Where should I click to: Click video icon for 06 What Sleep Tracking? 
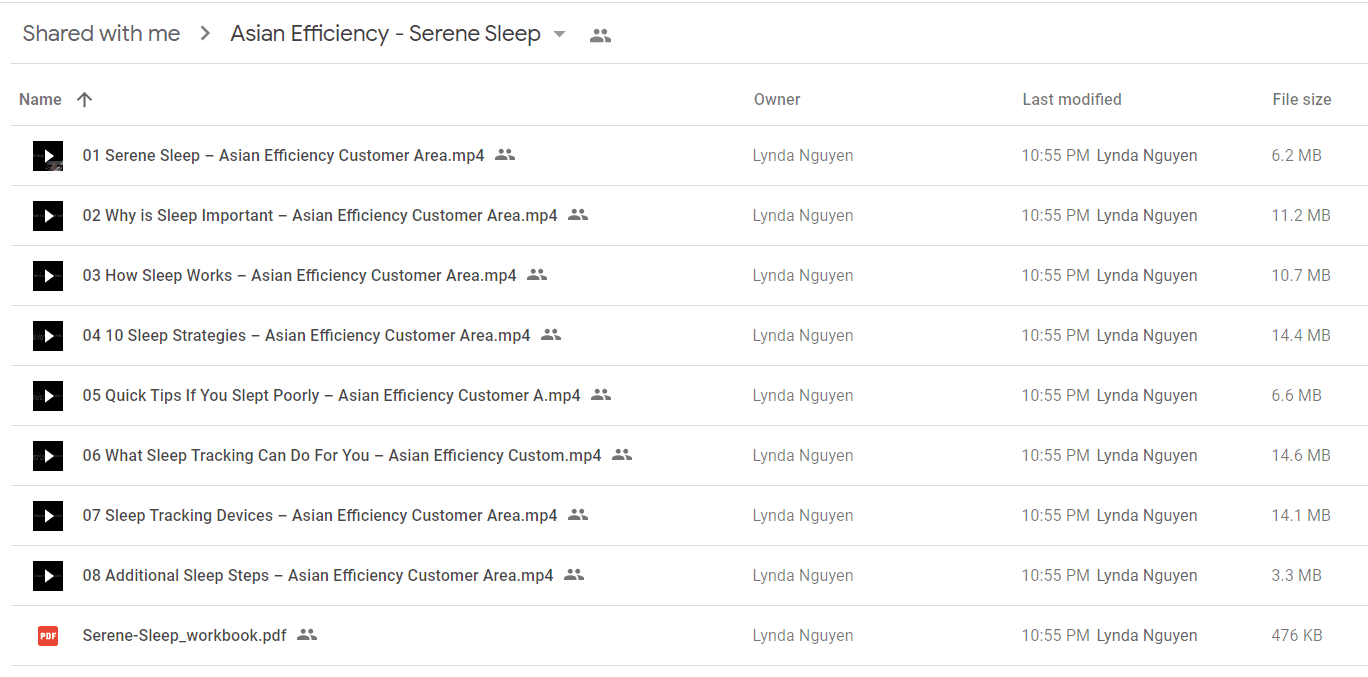[x=48, y=456]
